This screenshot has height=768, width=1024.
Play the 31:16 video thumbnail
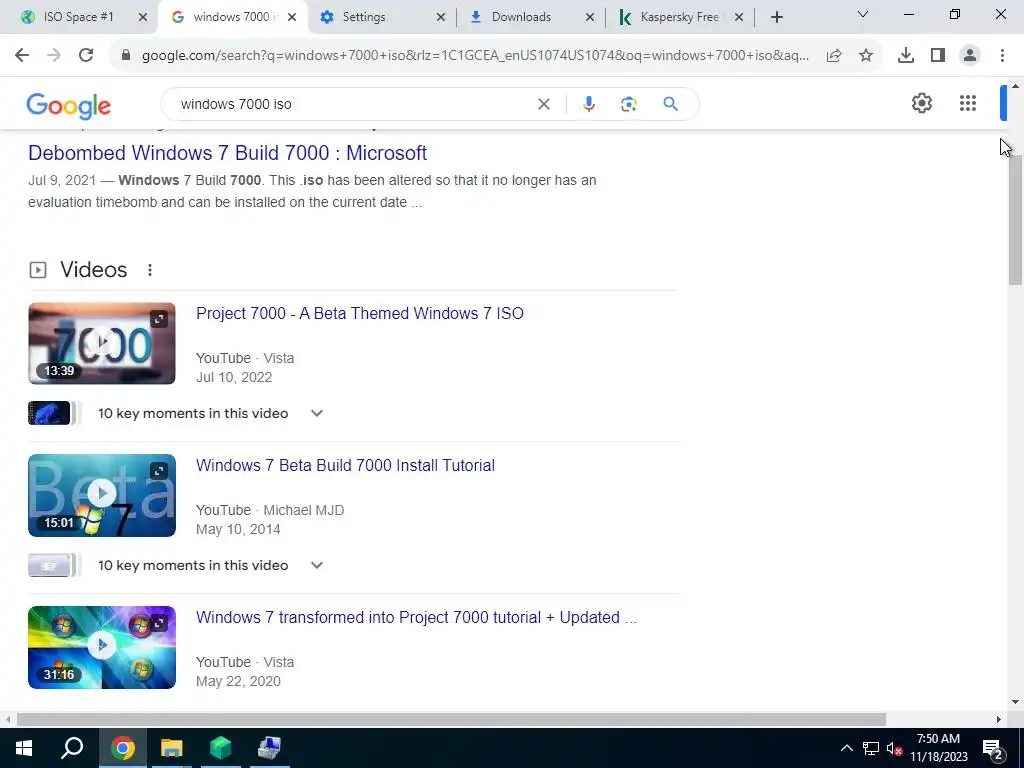(x=102, y=647)
